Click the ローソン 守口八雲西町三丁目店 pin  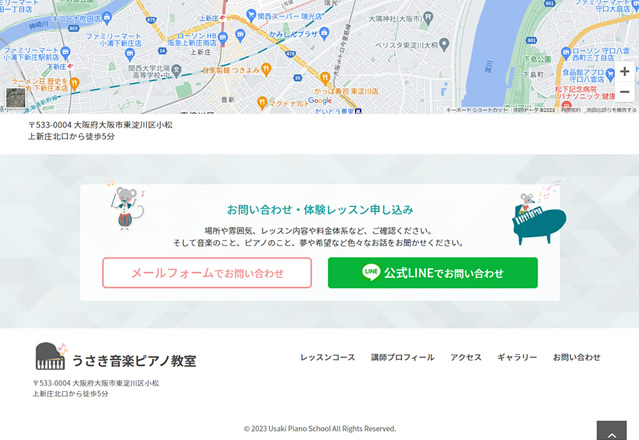pyautogui.click(x=565, y=53)
